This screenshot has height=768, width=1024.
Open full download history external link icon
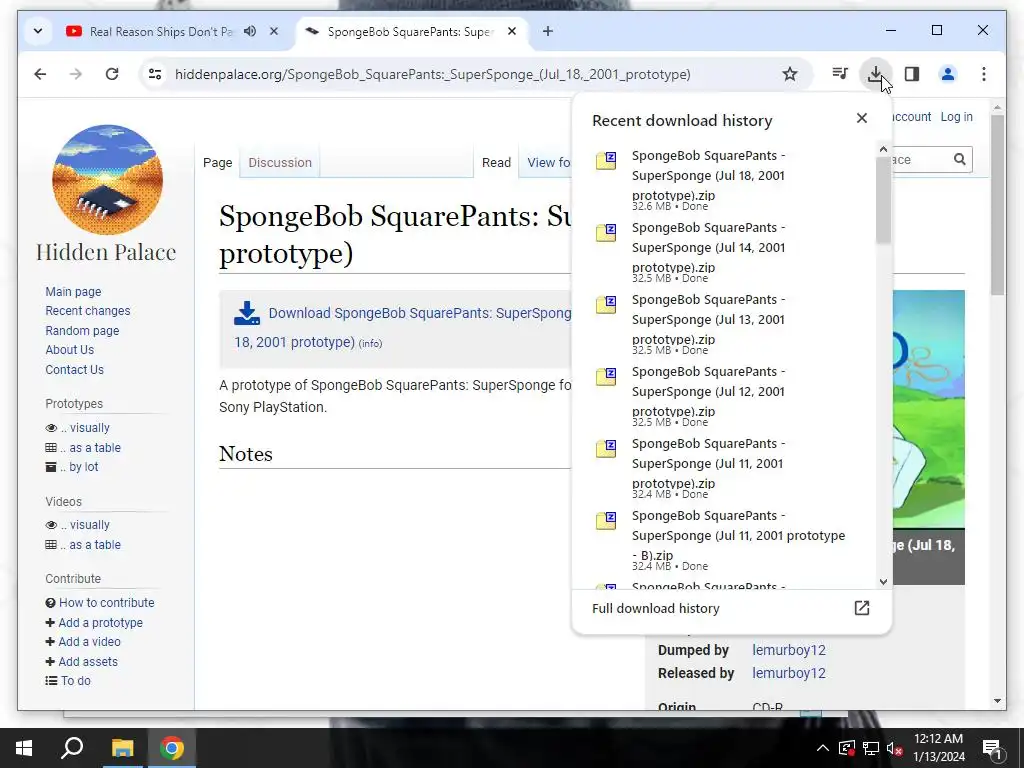tap(862, 608)
